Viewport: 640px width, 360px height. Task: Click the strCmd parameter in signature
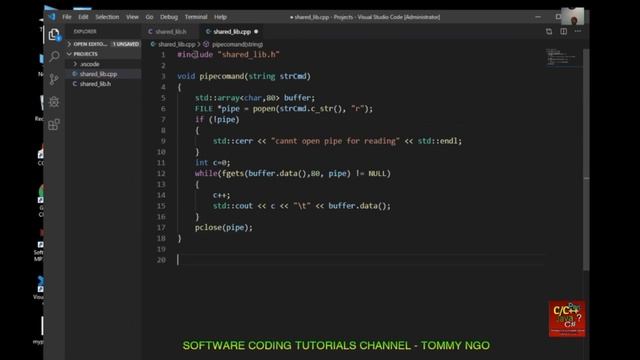[293, 76]
